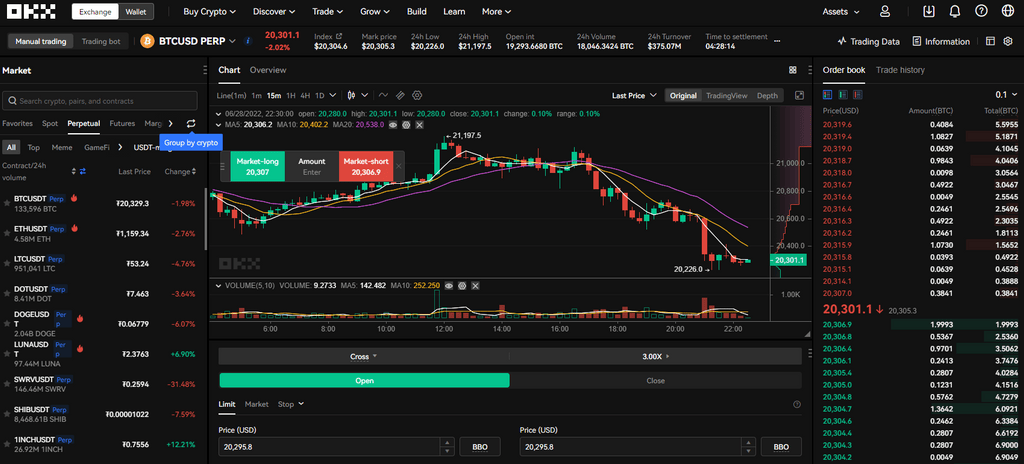Click the Group by crypto swap icon
Viewport: 1024px width, 464px height.
(191, 123)
